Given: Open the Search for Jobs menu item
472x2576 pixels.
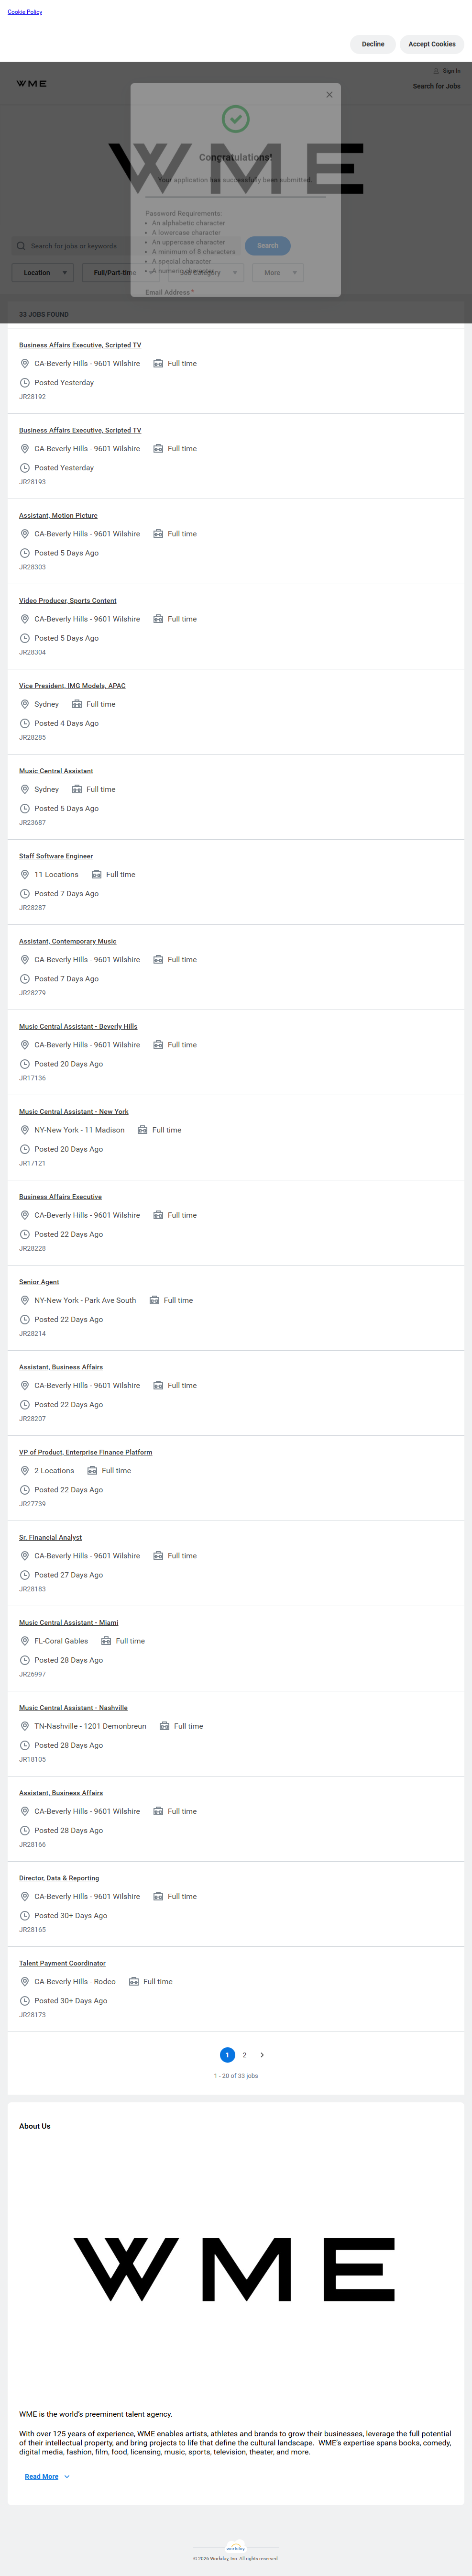Looking at the screenshot, I should pyautogui.click(x=436, y=86).
